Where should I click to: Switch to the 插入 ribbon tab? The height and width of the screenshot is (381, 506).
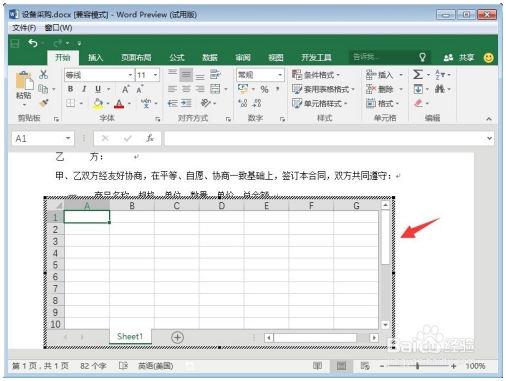pos(95,57)
